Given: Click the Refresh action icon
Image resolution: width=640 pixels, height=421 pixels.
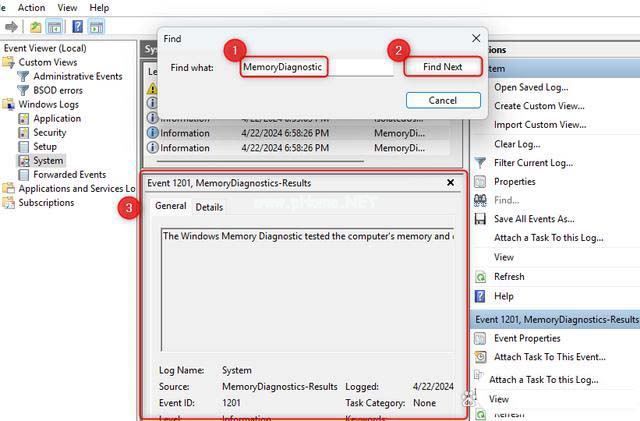Looking at the screenshot, I should [x=480, y=277].
